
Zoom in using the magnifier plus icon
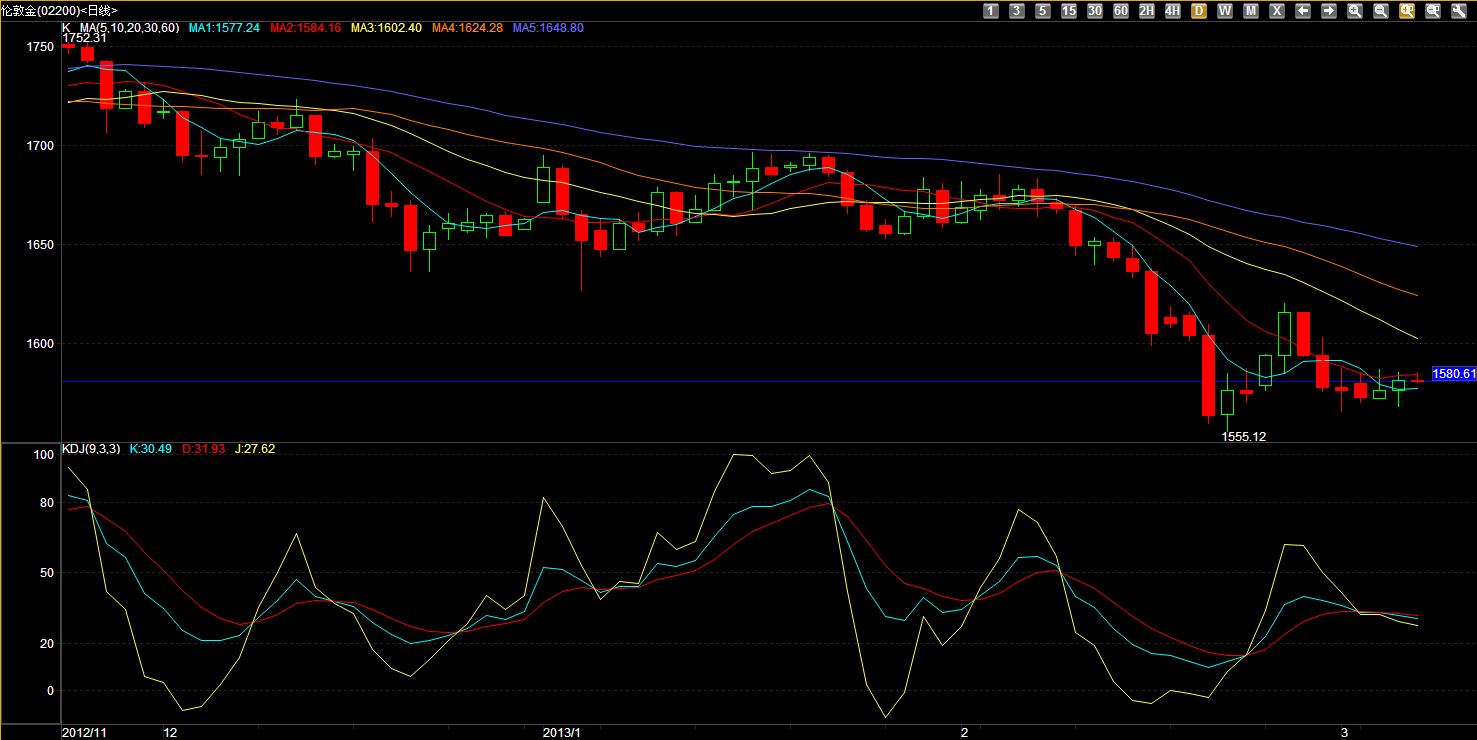click(x=1355, y=11)
